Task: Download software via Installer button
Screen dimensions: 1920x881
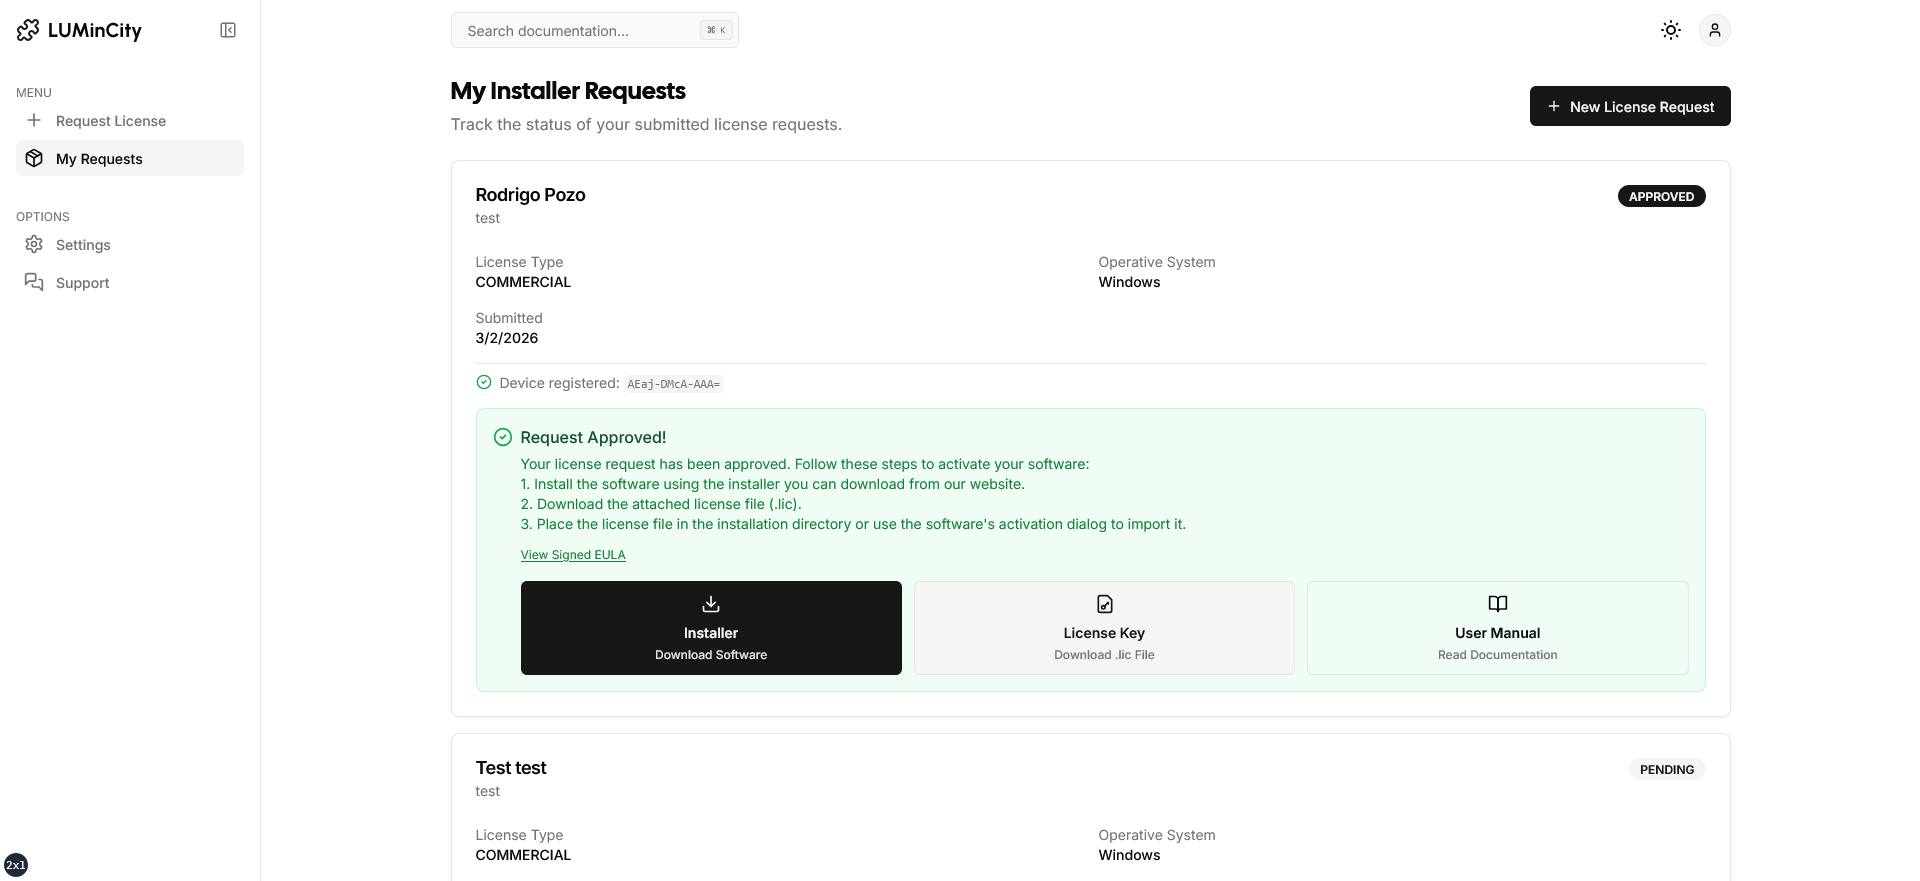Action: [x=711, y=628]
